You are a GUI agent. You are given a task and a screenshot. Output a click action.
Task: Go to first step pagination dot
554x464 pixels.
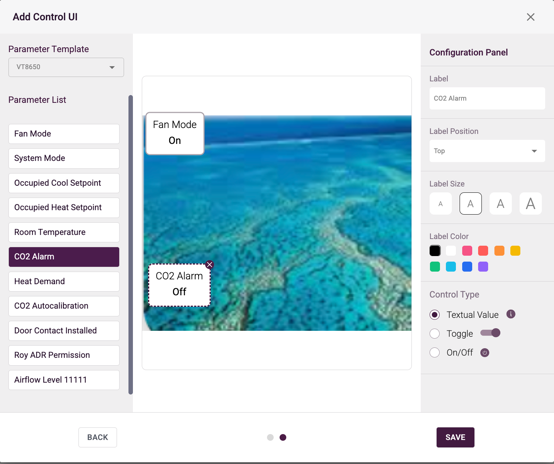[x=270, y=437]
